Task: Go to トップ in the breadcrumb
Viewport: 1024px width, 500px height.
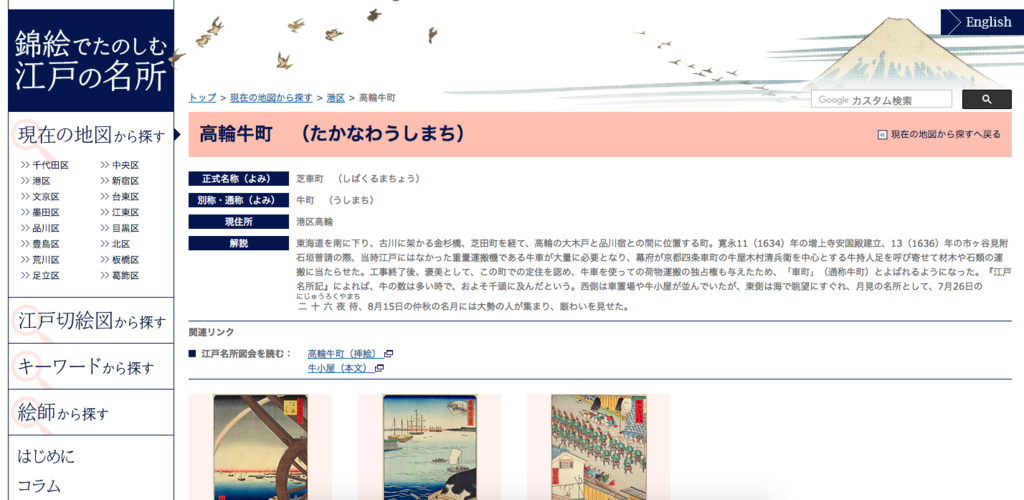Action: coord(202,98)
